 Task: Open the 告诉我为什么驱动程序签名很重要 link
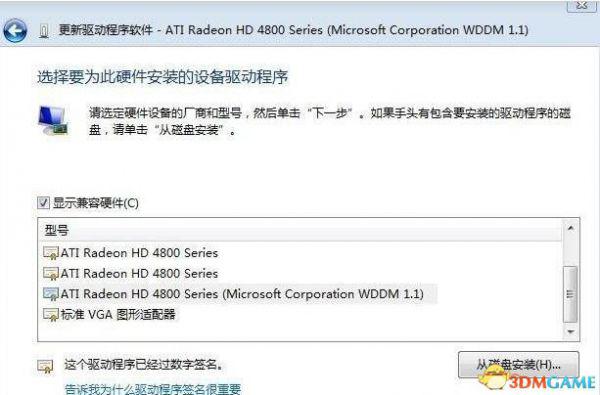(x=153, y=389)
